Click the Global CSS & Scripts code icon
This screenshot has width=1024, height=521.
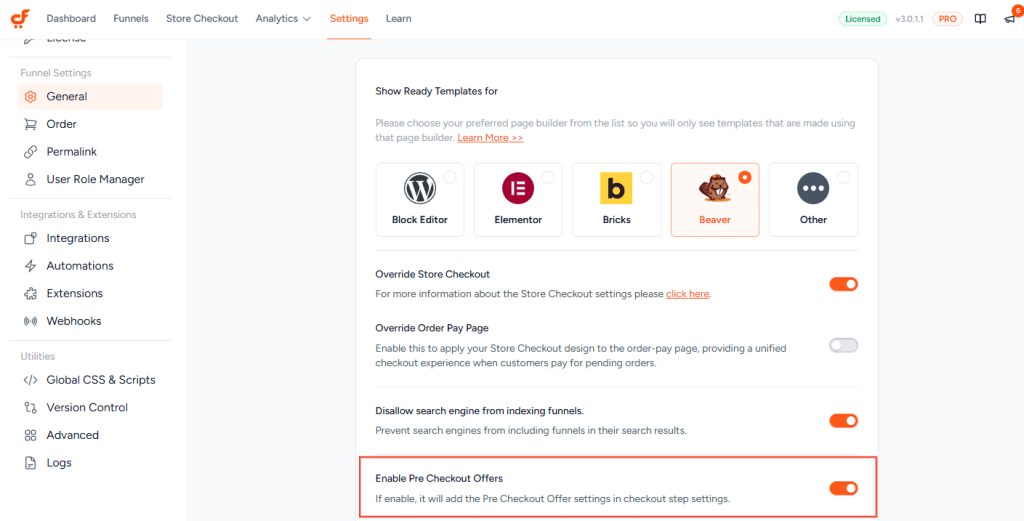point(30,380)
